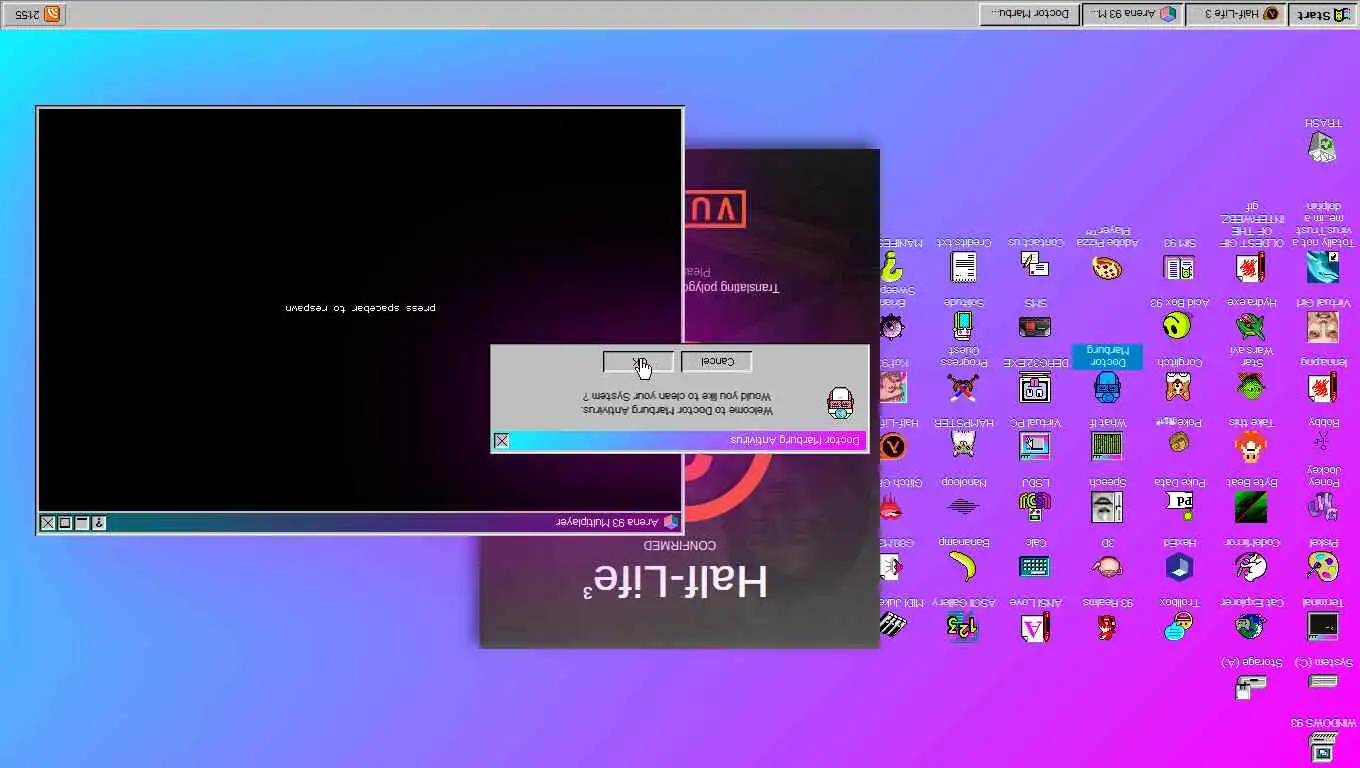Launch the Speech icon

(x=1107, y=506)
